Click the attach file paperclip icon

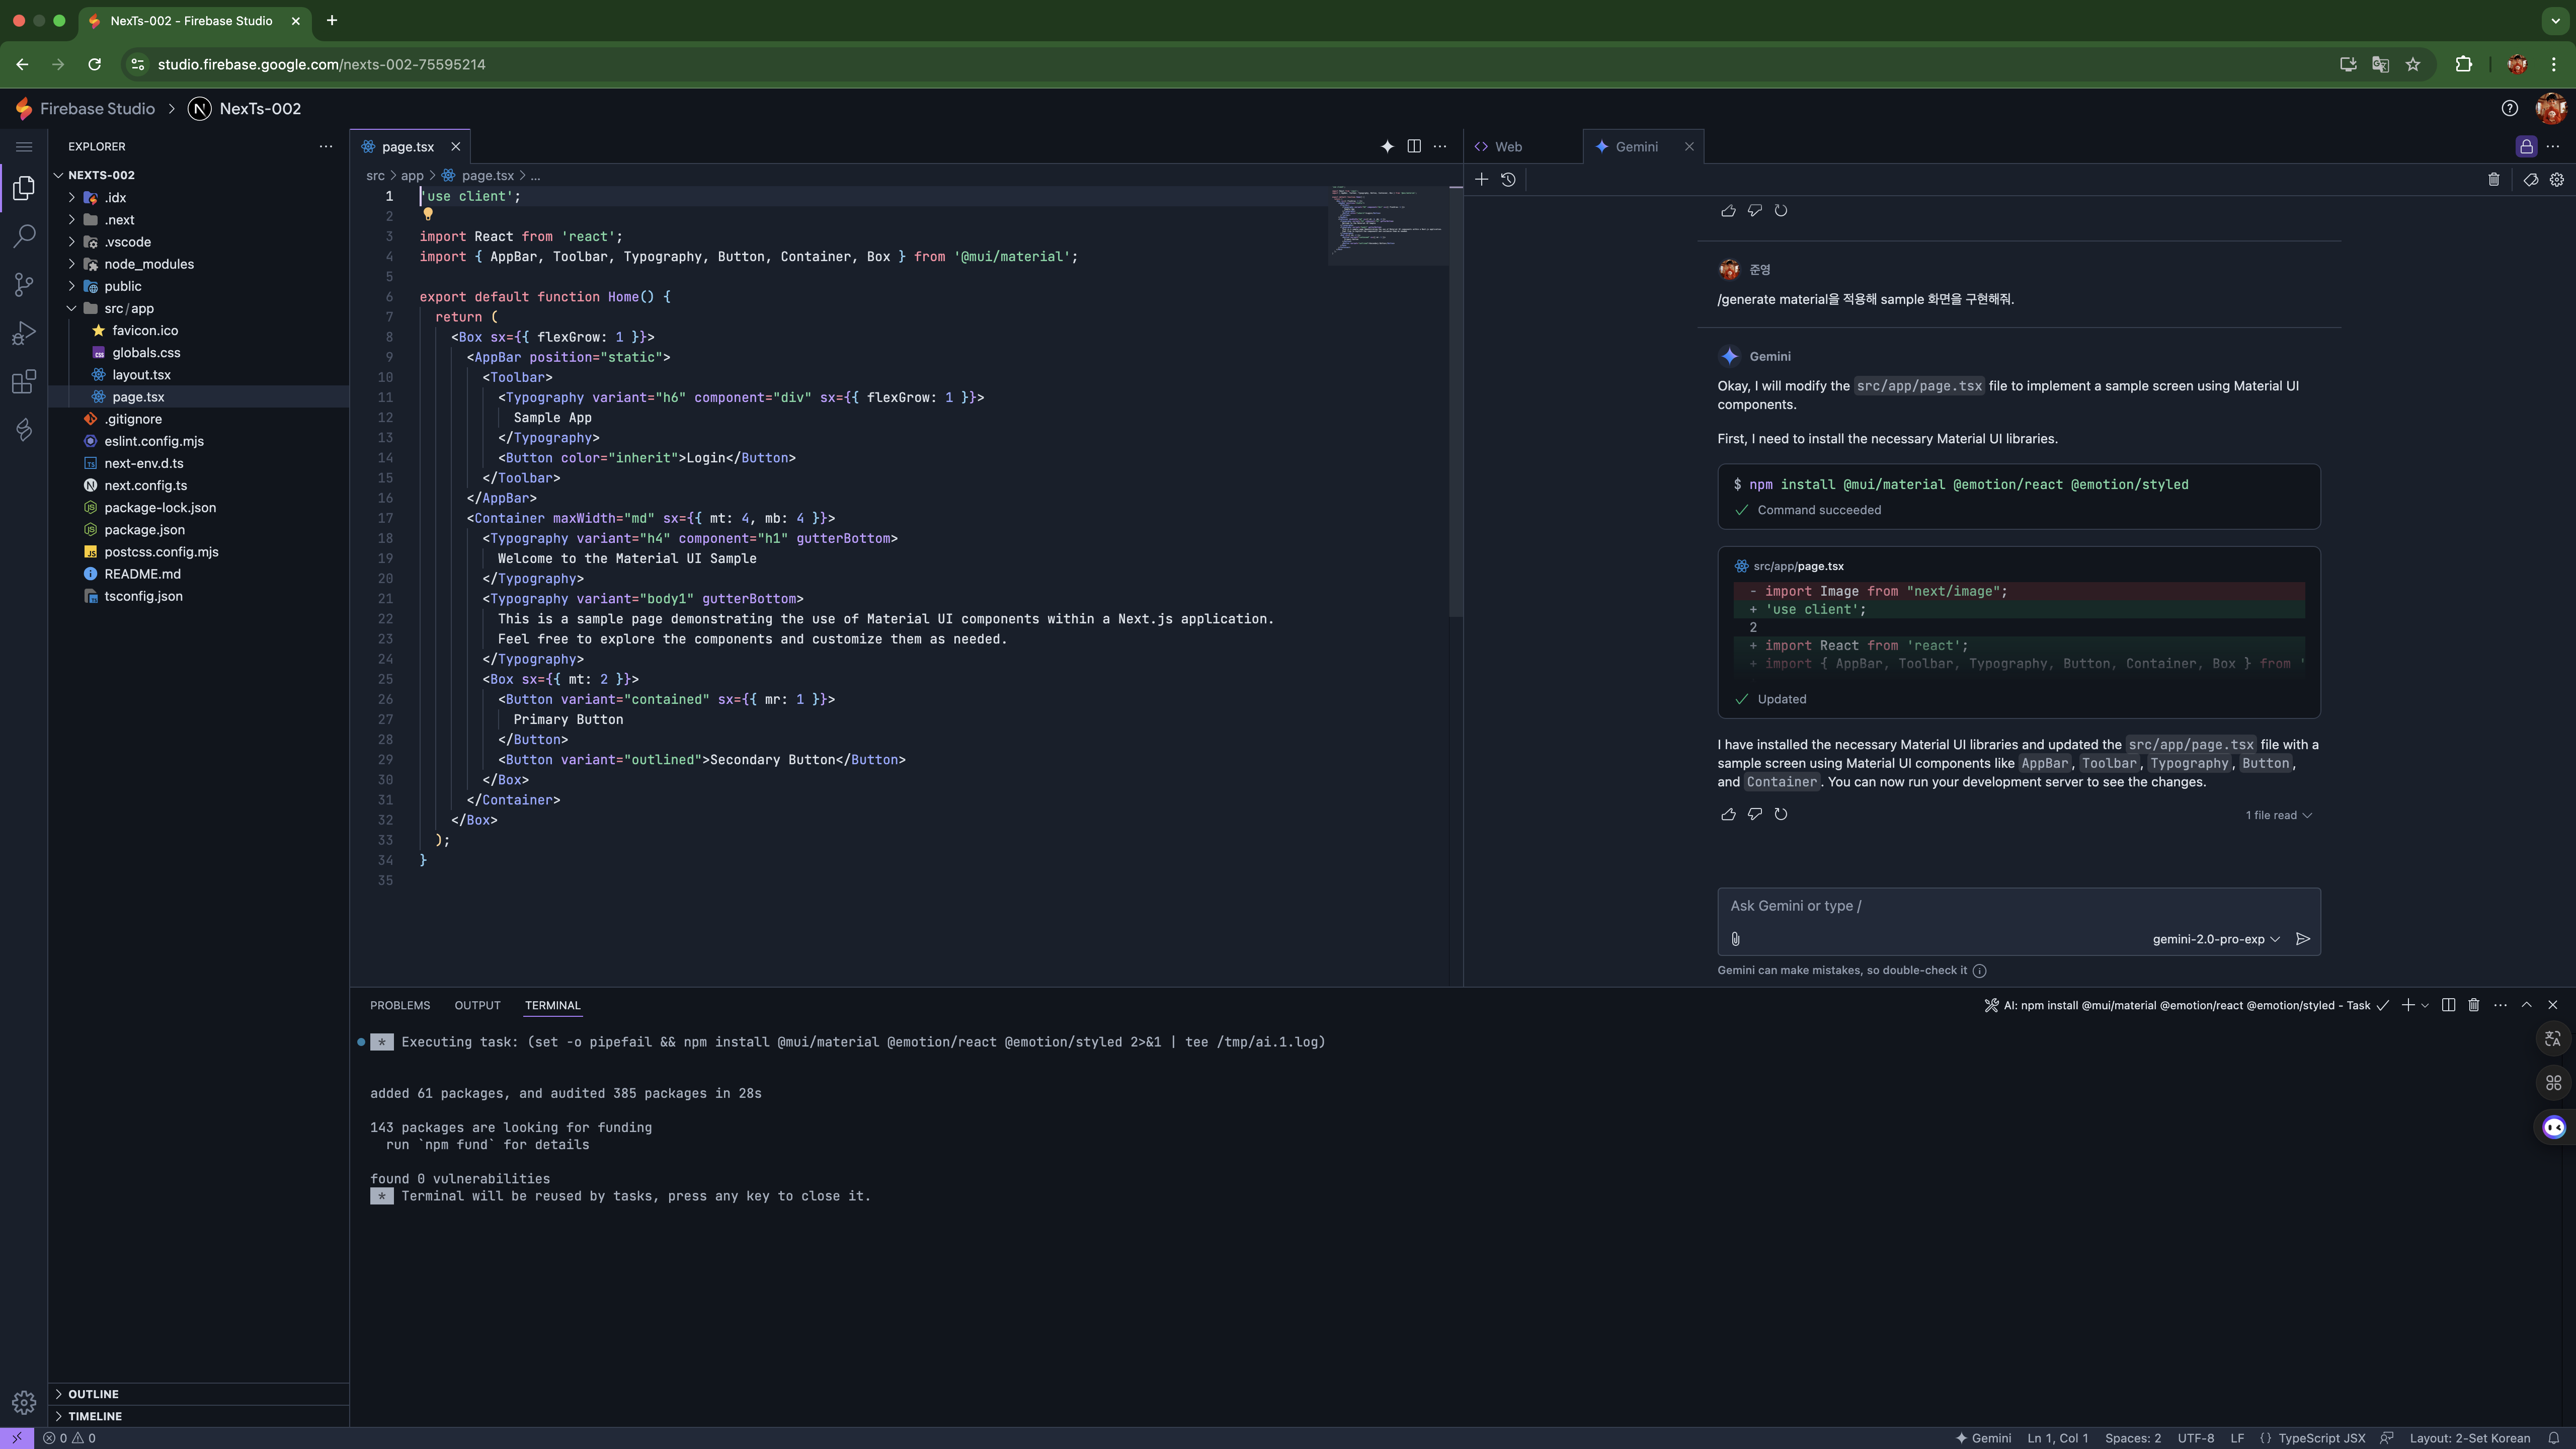(1735, 939)
